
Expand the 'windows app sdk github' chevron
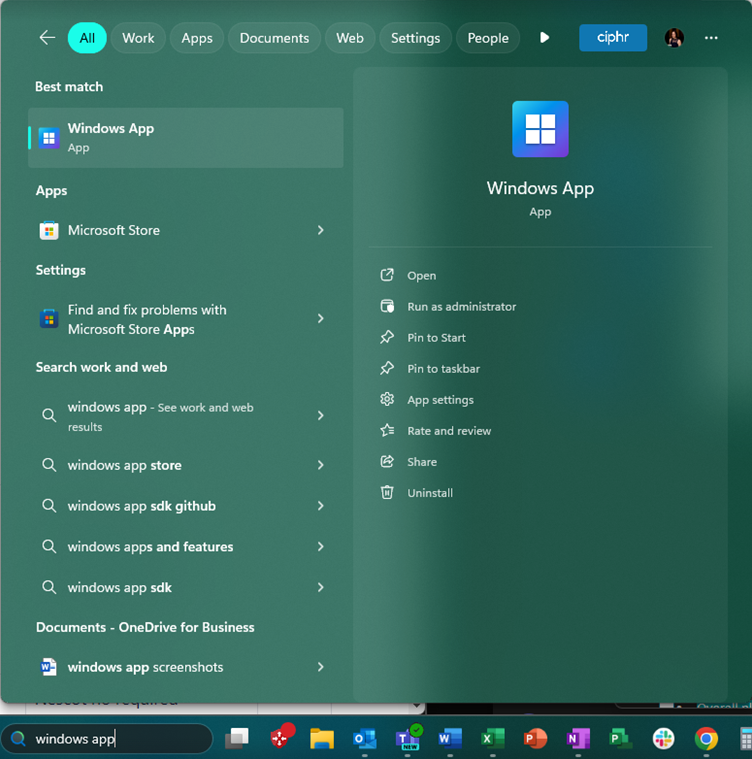tap(320, 506)
